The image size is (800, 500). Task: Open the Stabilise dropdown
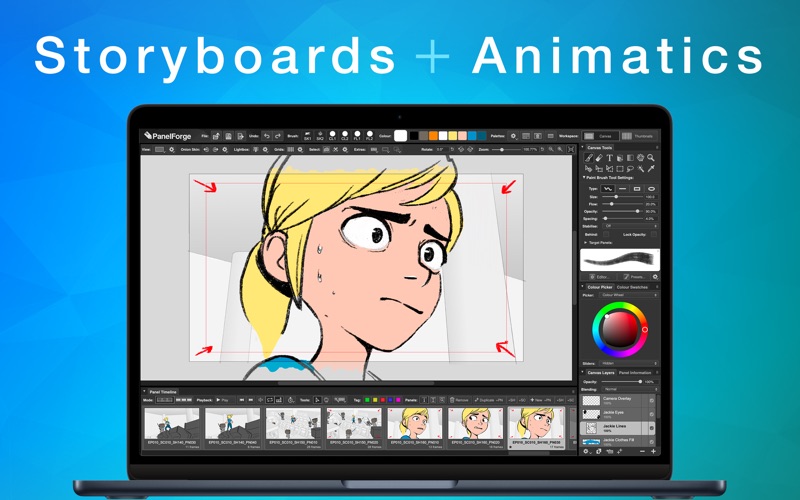coord(630,226)
